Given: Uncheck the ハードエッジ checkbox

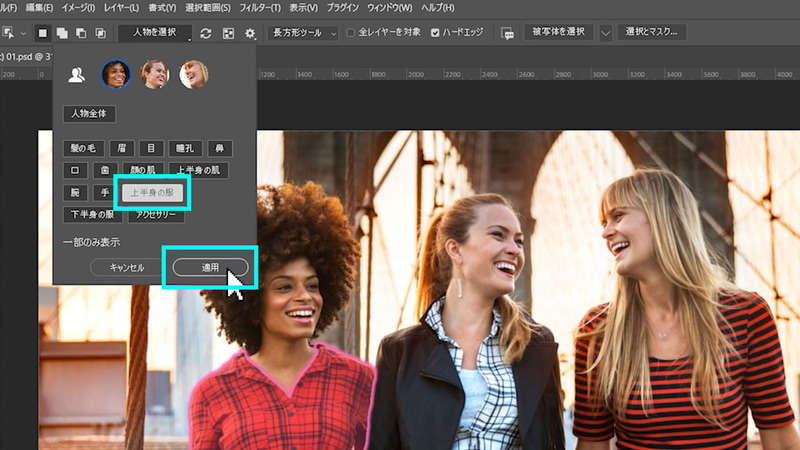Looking at the screenshot, I should pyautogui.click(x=435, y=33).
